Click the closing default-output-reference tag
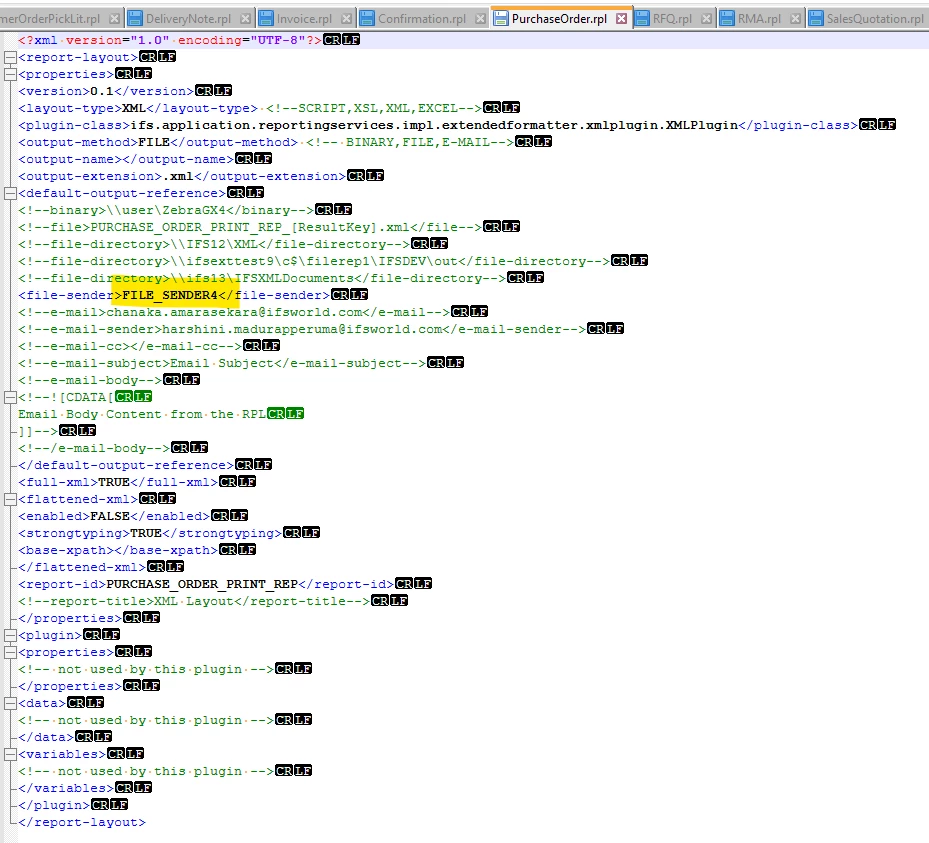 (x=126, y=466)
